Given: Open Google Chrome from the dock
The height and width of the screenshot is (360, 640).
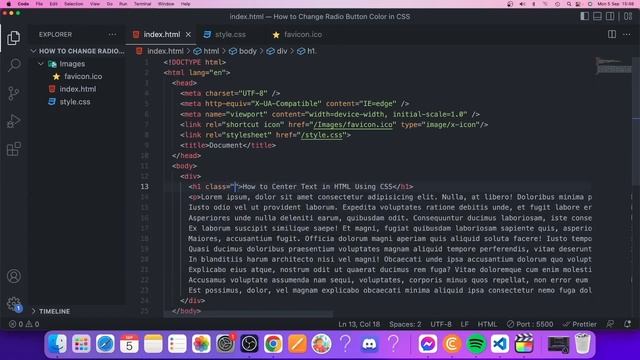Looking at the screenshot, I should (x=273, y=344).
